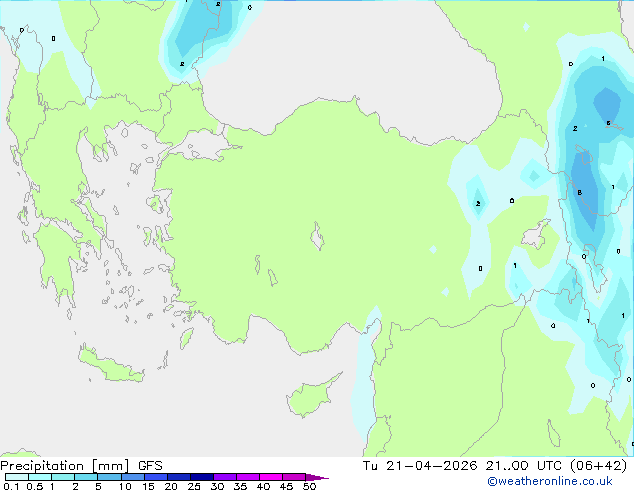Click the forecast date '21-04-2026'
The image size is (634, 490).
coord(431,466)
